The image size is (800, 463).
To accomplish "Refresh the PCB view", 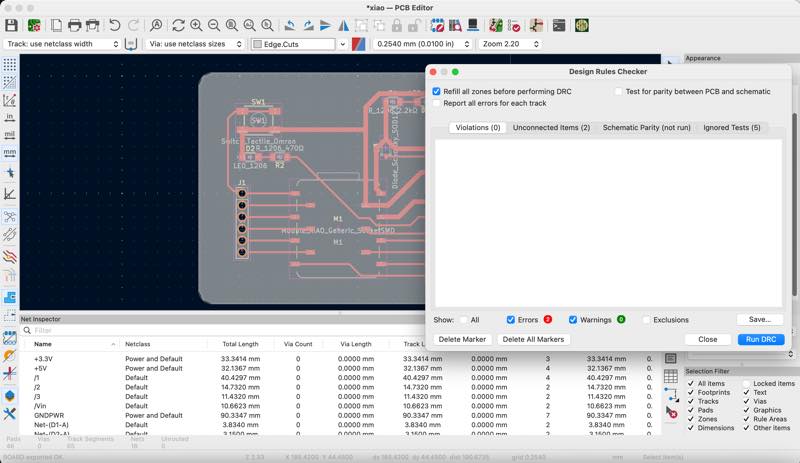I will (x=178, y=25).
